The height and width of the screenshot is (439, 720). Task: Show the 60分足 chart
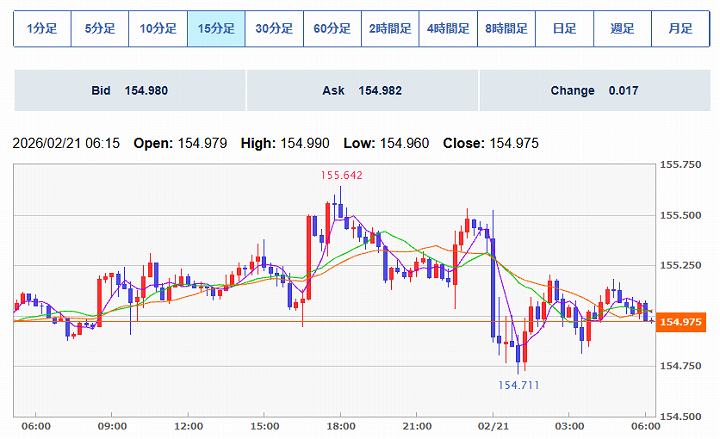(x=332, y=29)
